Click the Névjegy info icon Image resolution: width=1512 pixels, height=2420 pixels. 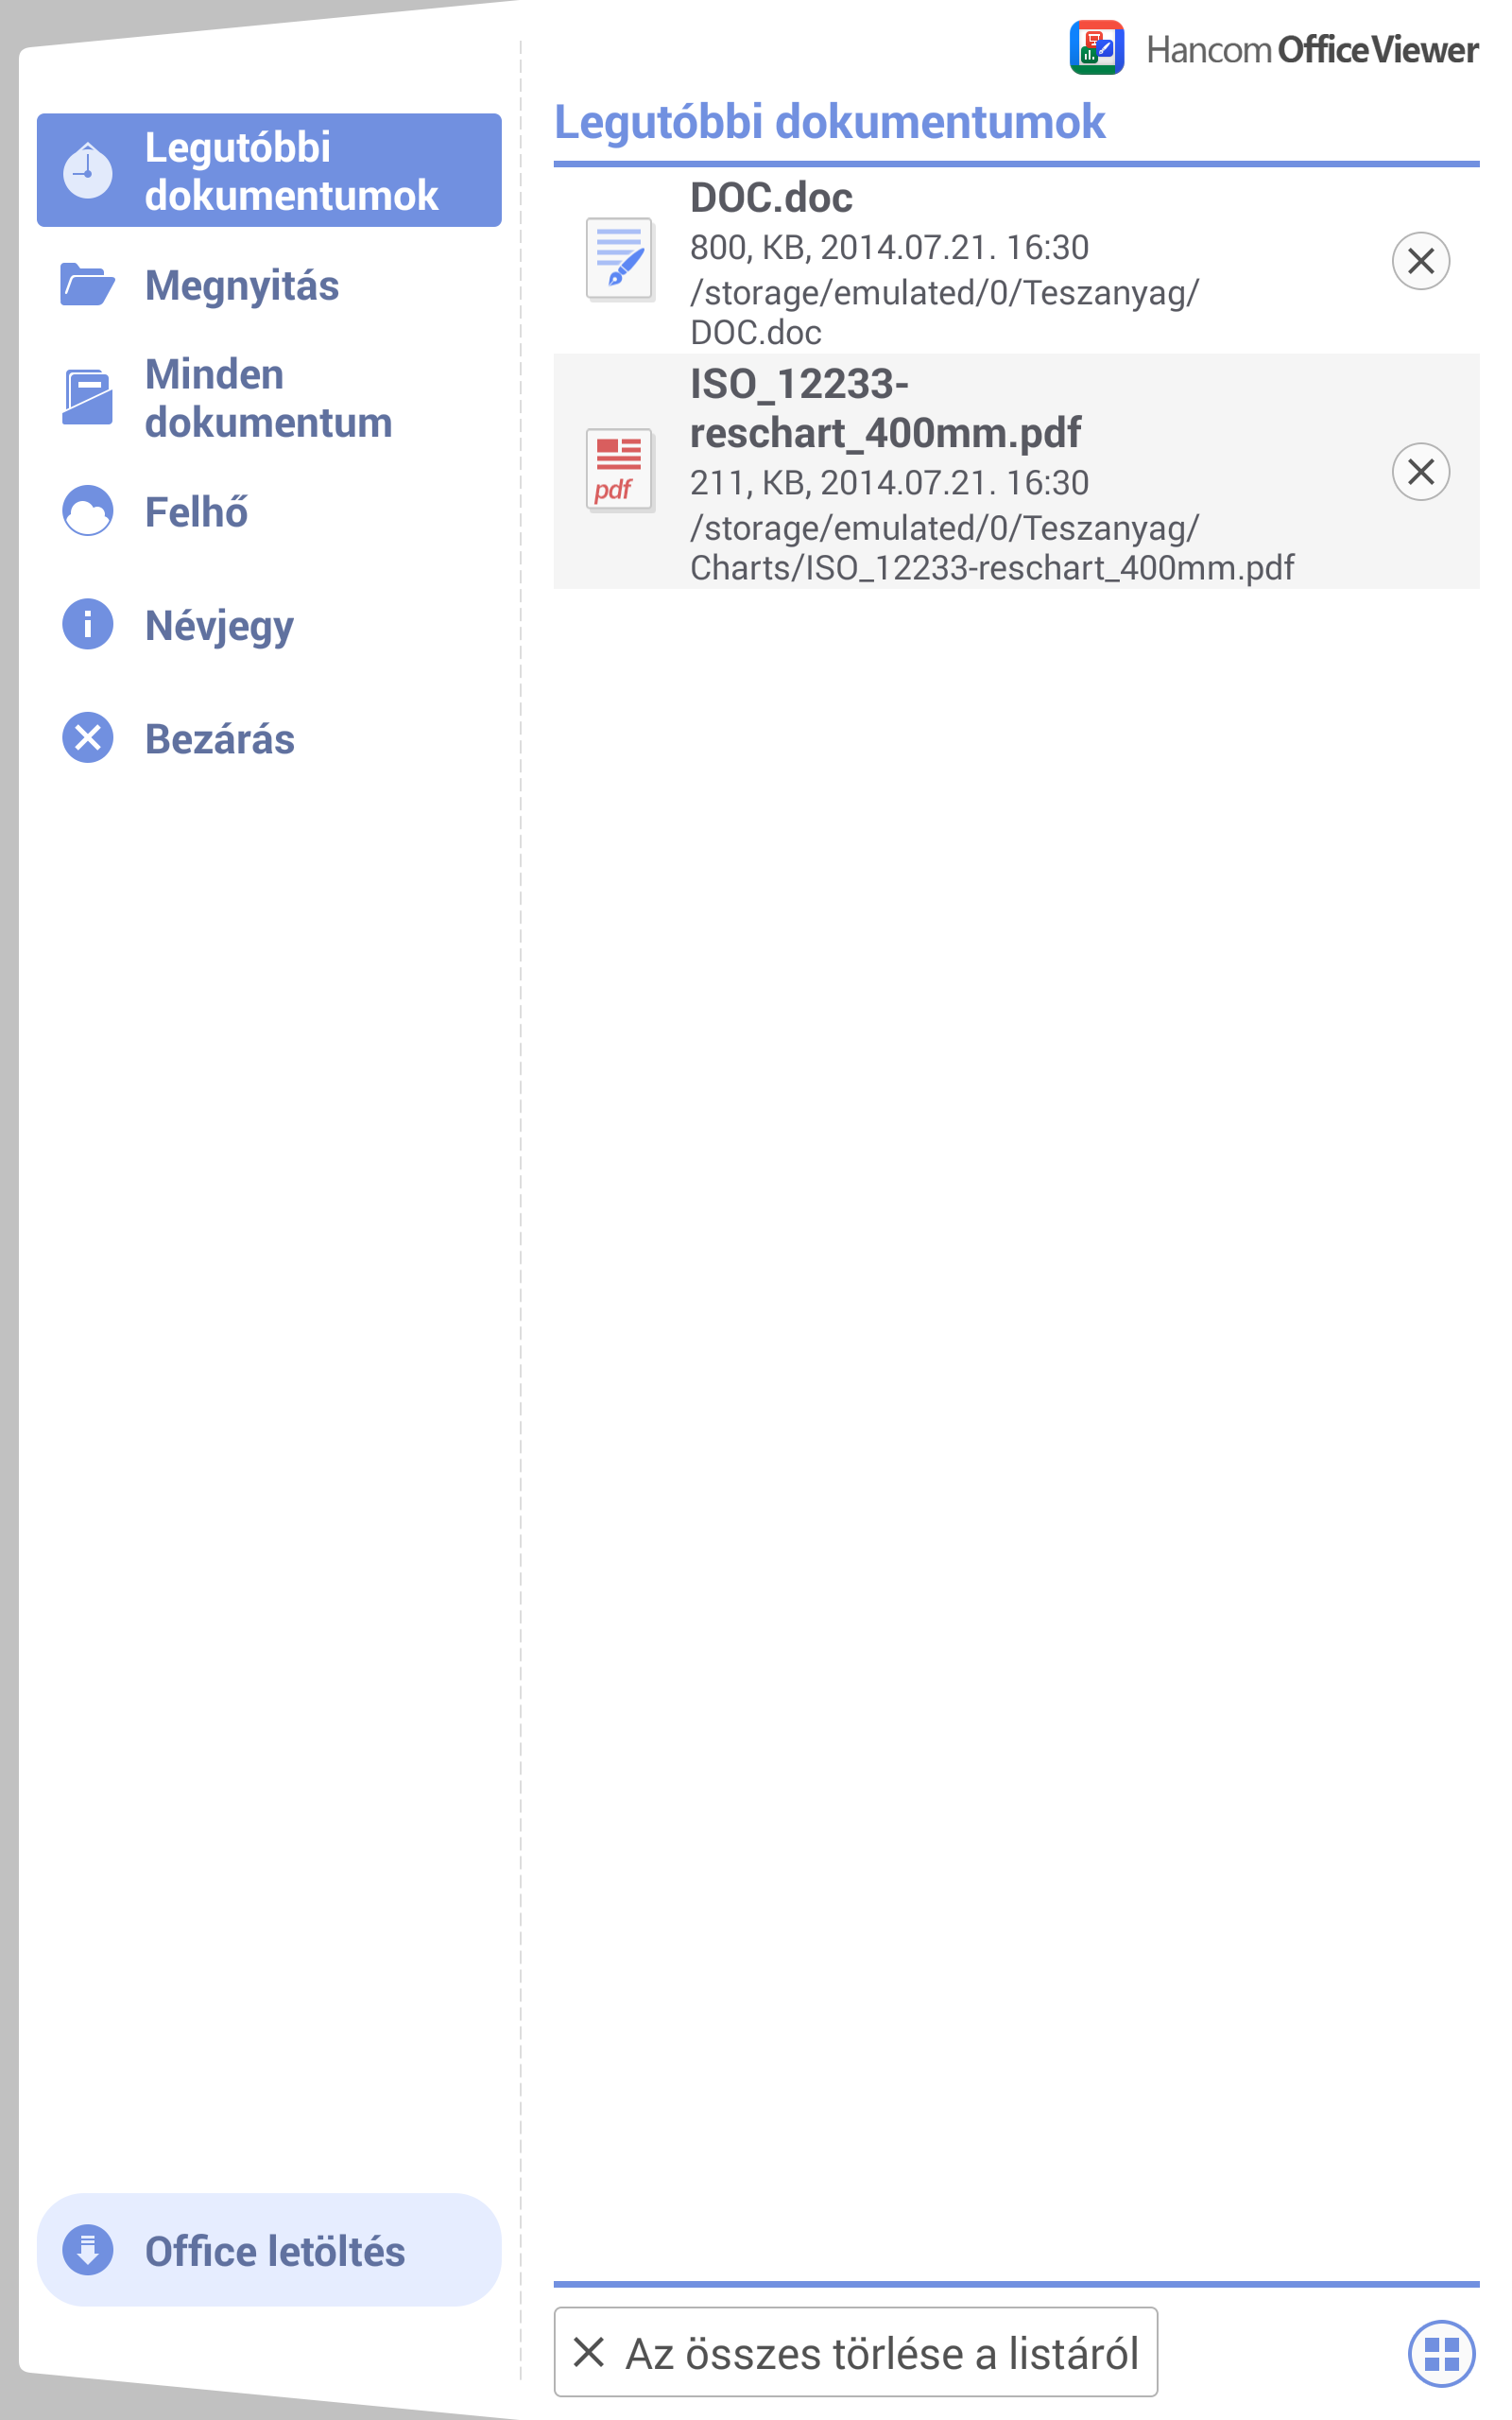(88, 624)
